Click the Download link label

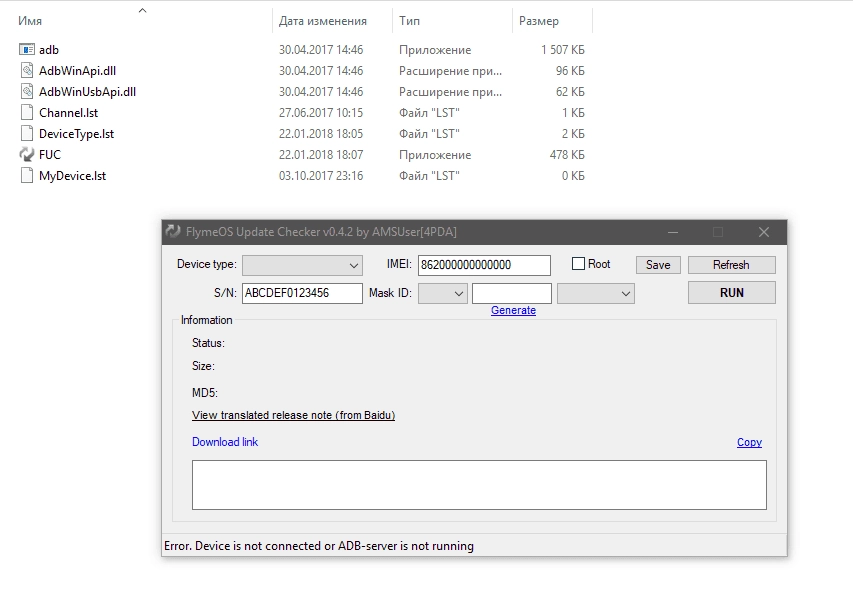pyautogui.click(x=225, y=442)
